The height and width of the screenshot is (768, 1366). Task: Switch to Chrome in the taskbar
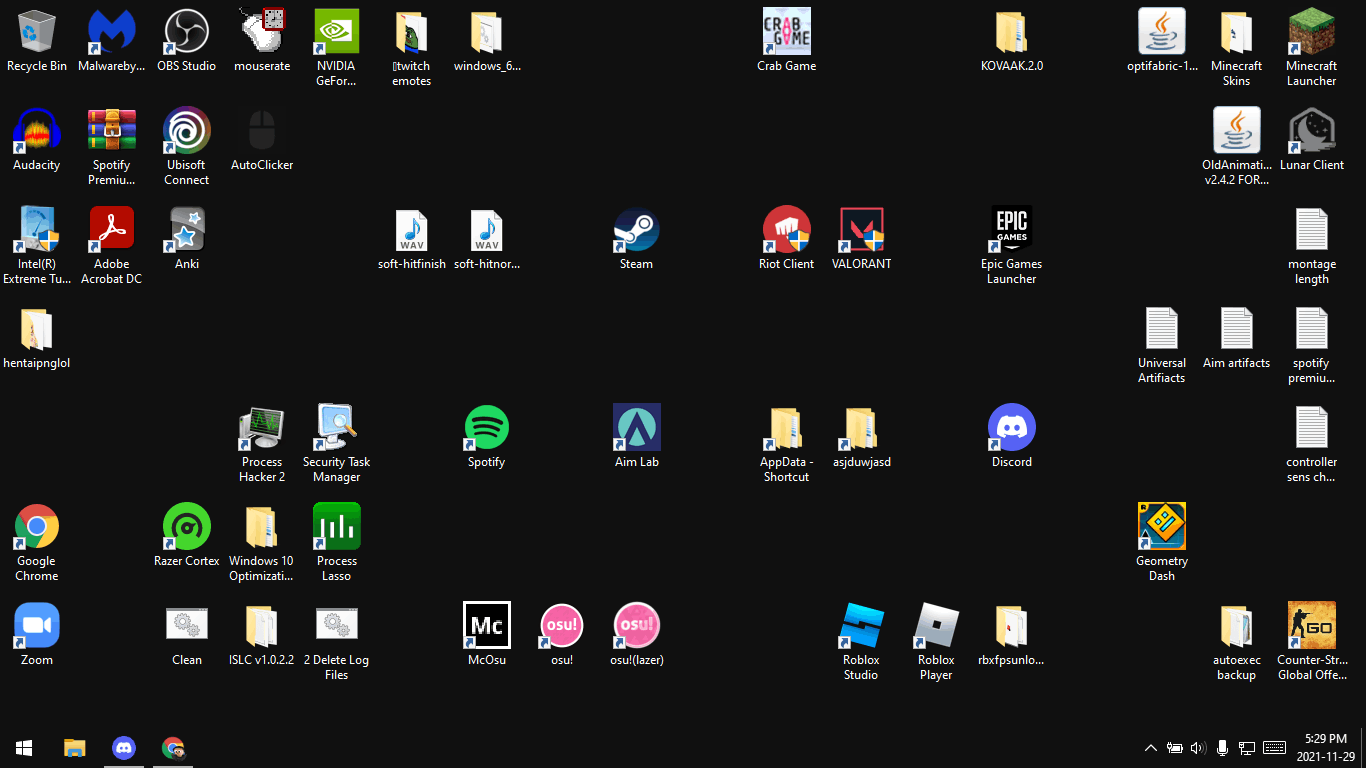(174, 747)
